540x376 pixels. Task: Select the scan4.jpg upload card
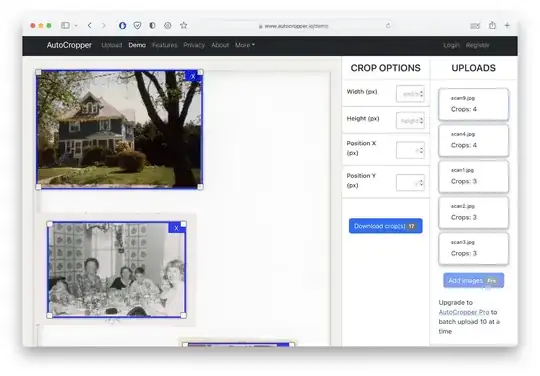[474, 140]
